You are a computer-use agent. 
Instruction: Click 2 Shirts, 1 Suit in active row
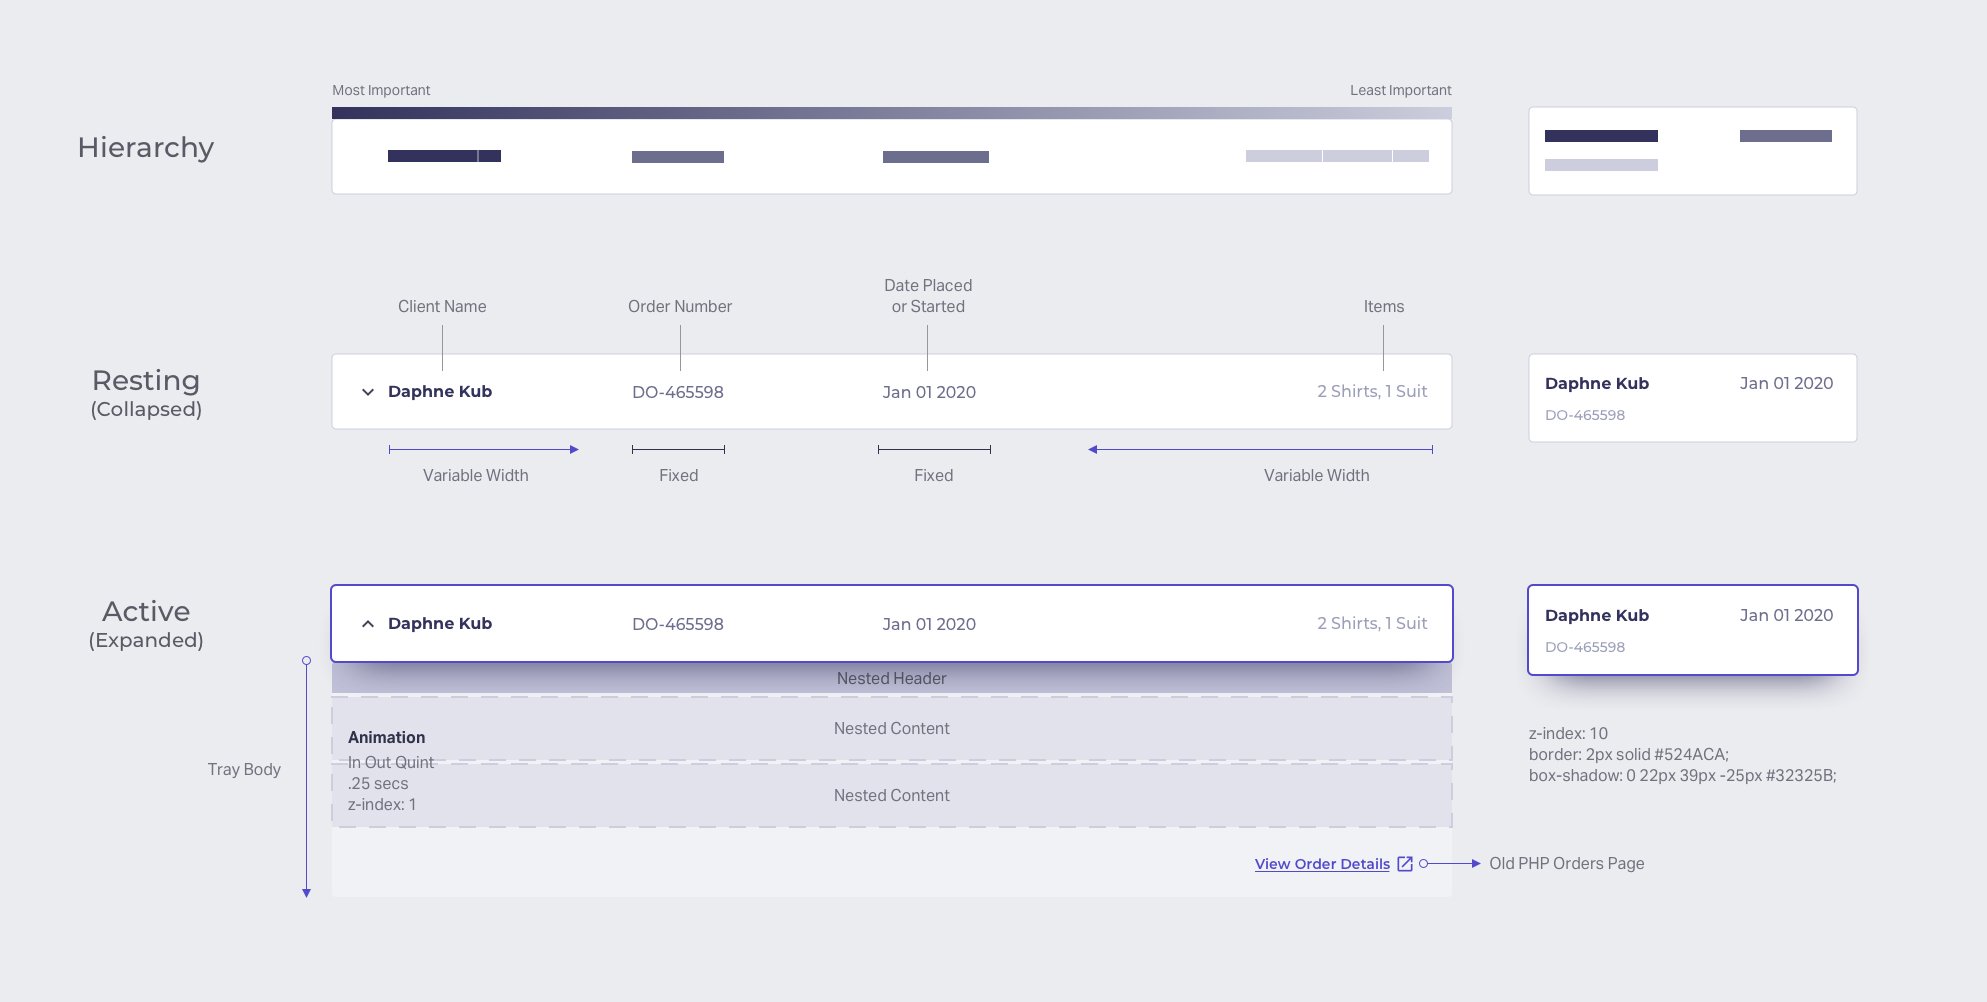point(1372,623)
